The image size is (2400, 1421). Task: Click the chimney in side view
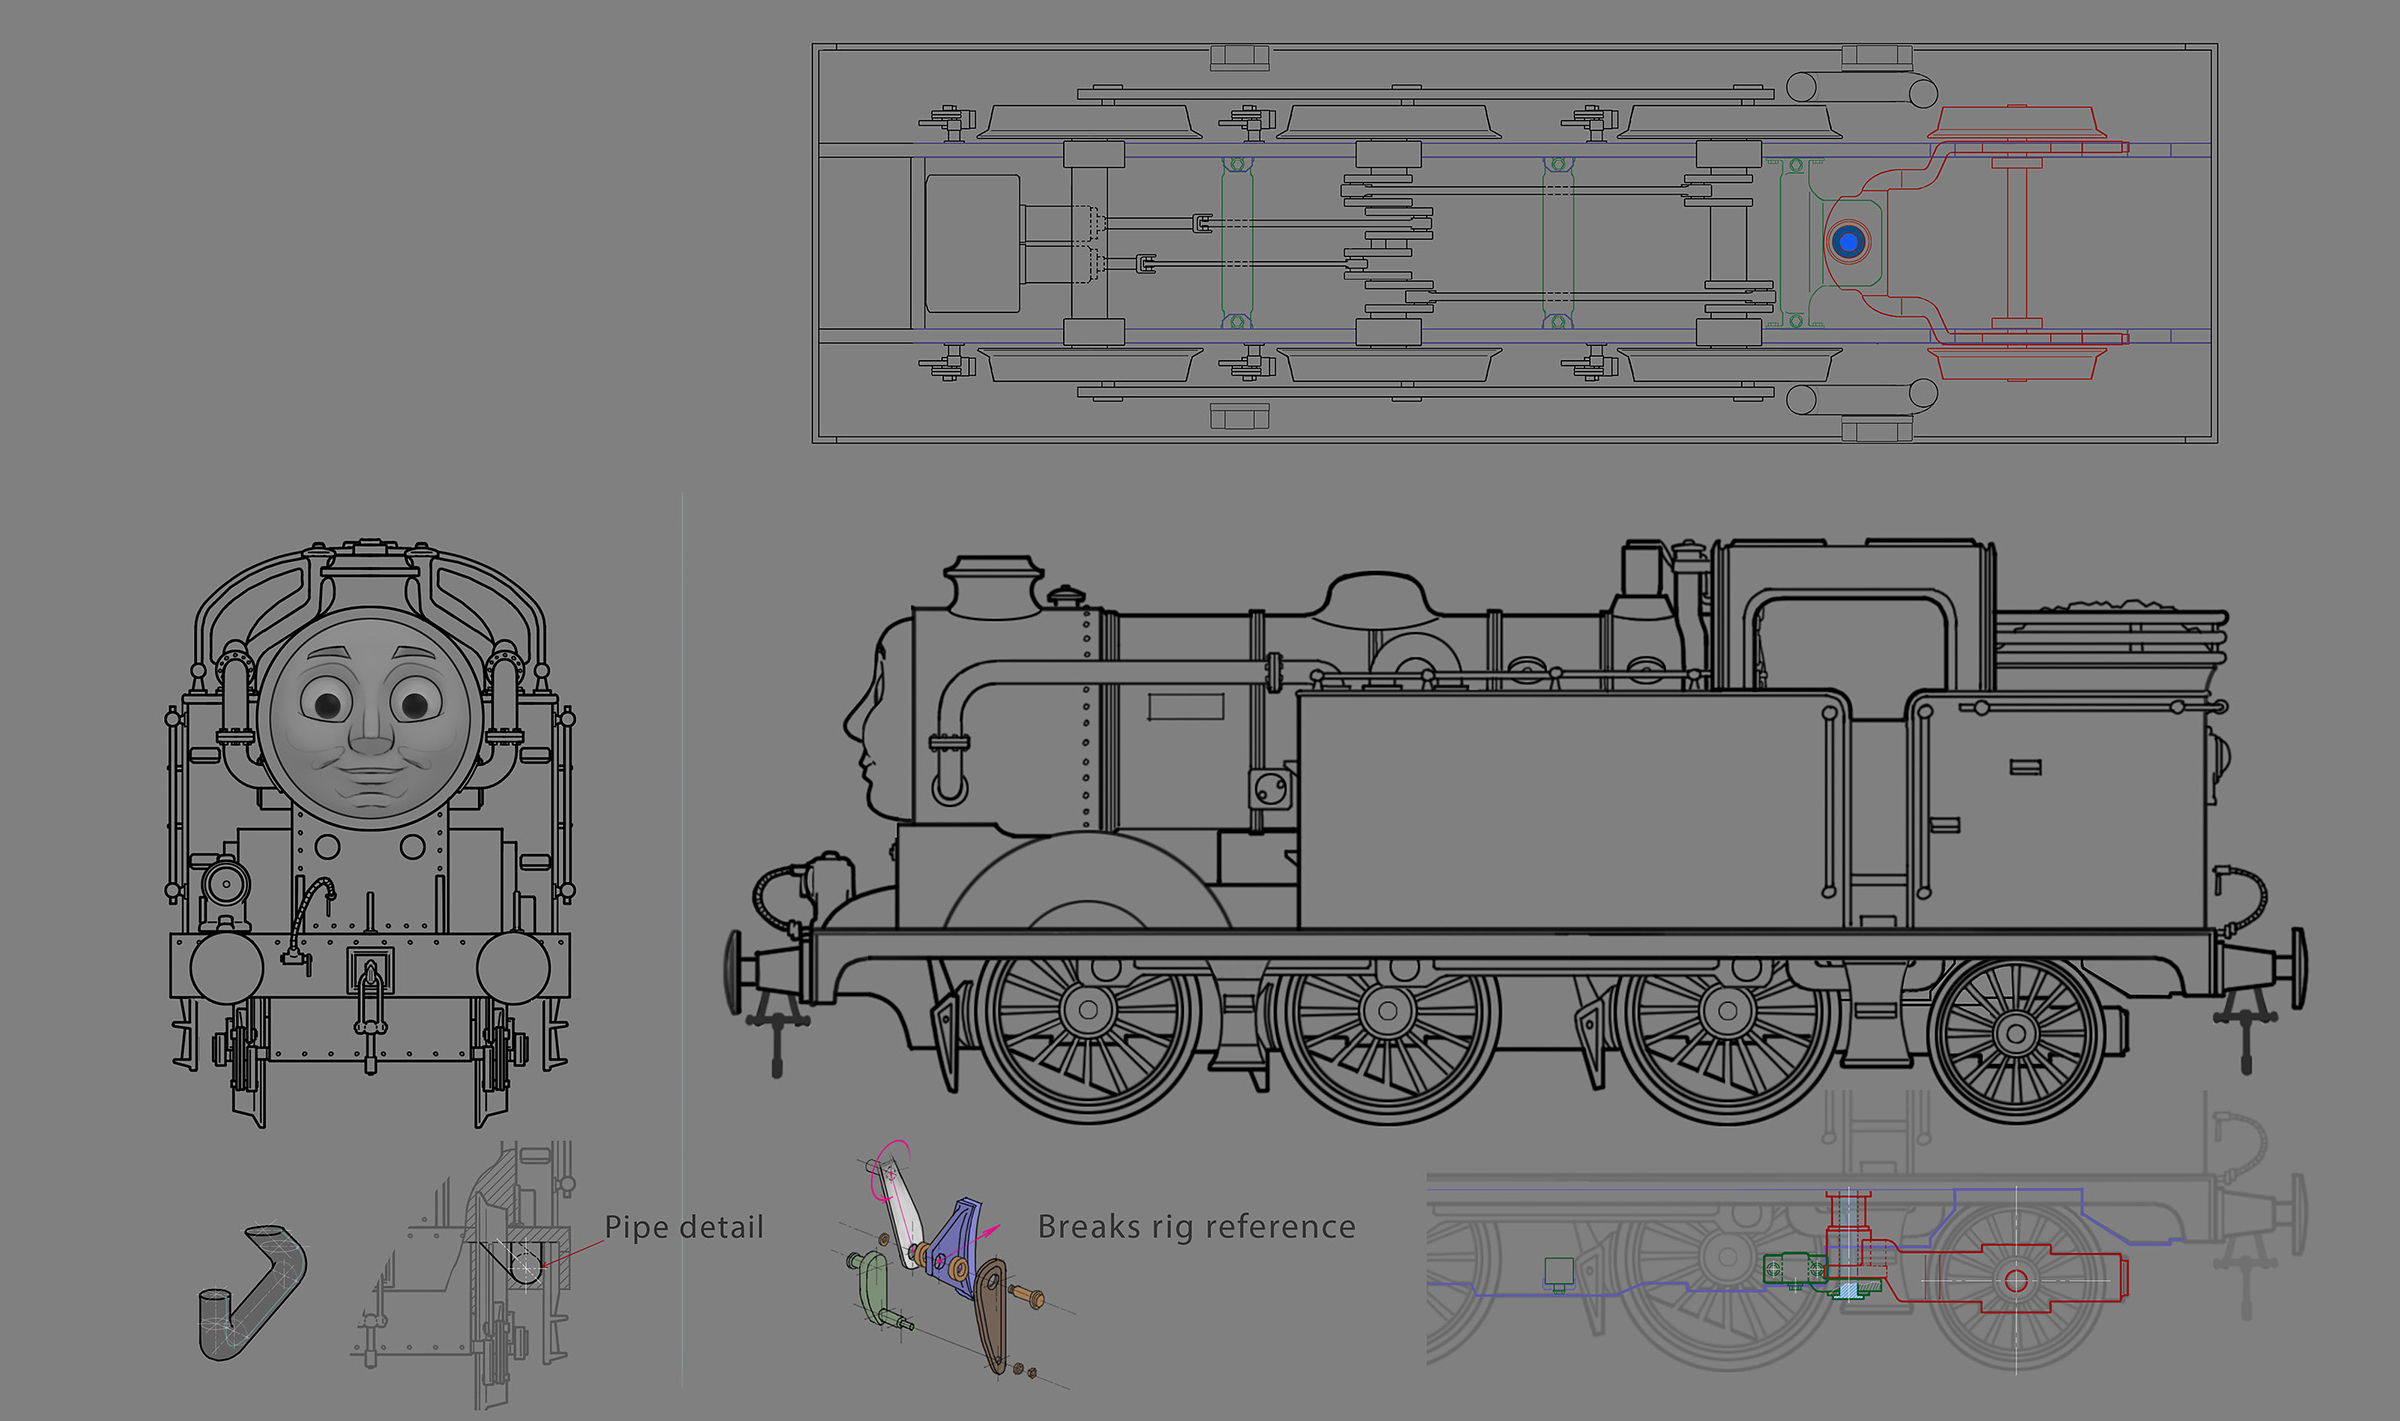click(994, 587)
